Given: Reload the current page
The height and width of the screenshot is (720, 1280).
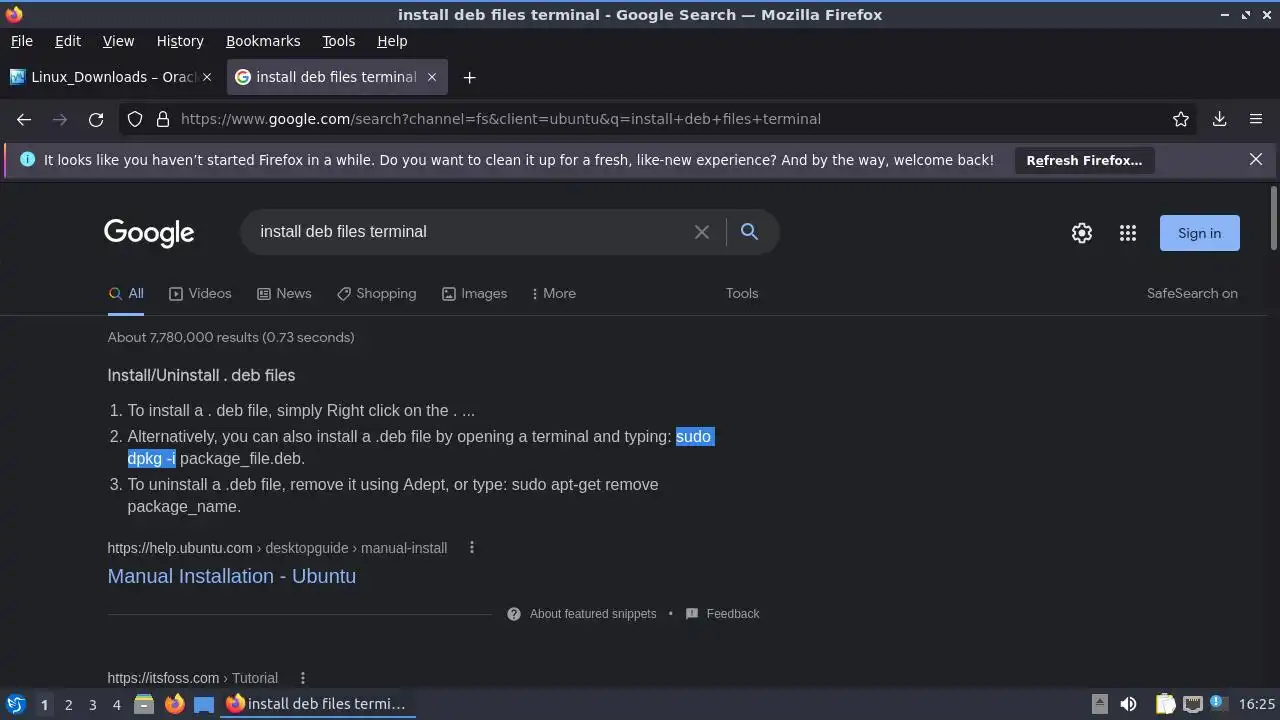Looking at the screenshot, I should coord(96,119).
